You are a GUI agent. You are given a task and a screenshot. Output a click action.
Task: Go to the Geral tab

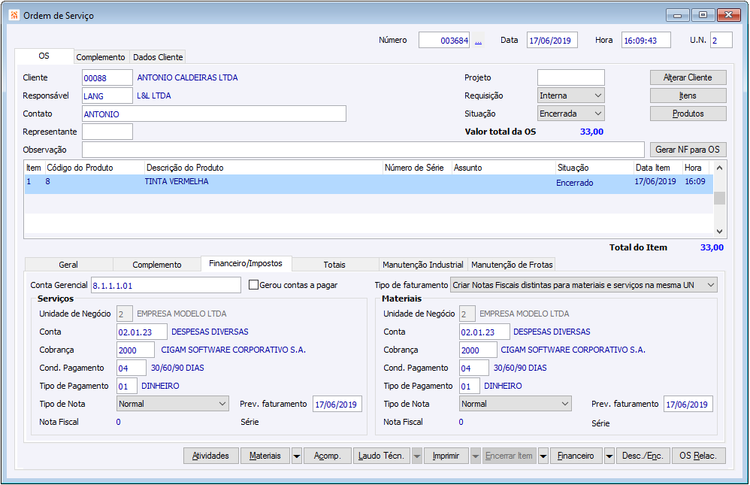tap(68, 264)
